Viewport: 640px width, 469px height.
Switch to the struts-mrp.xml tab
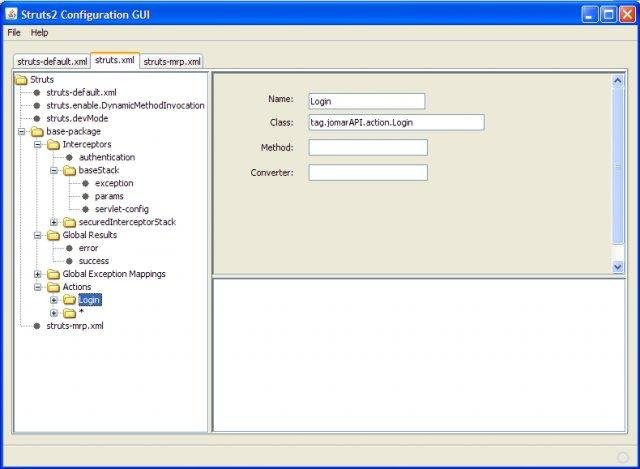click(172, 62)
